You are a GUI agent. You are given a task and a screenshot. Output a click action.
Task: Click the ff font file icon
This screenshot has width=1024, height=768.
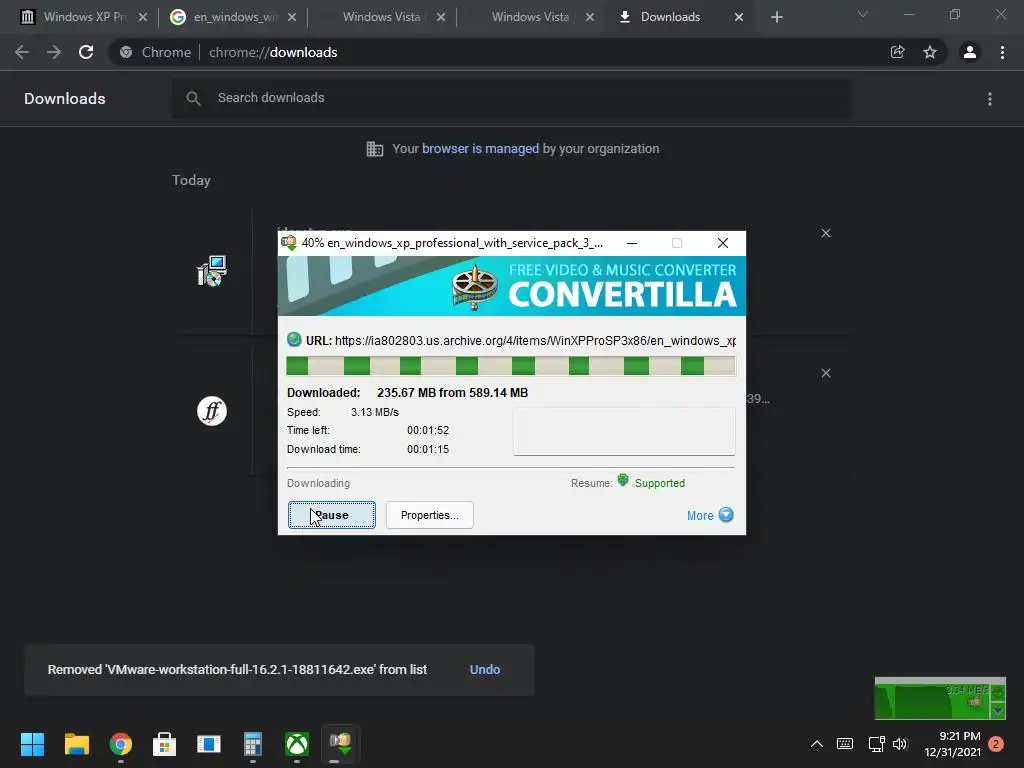[212, 411]
